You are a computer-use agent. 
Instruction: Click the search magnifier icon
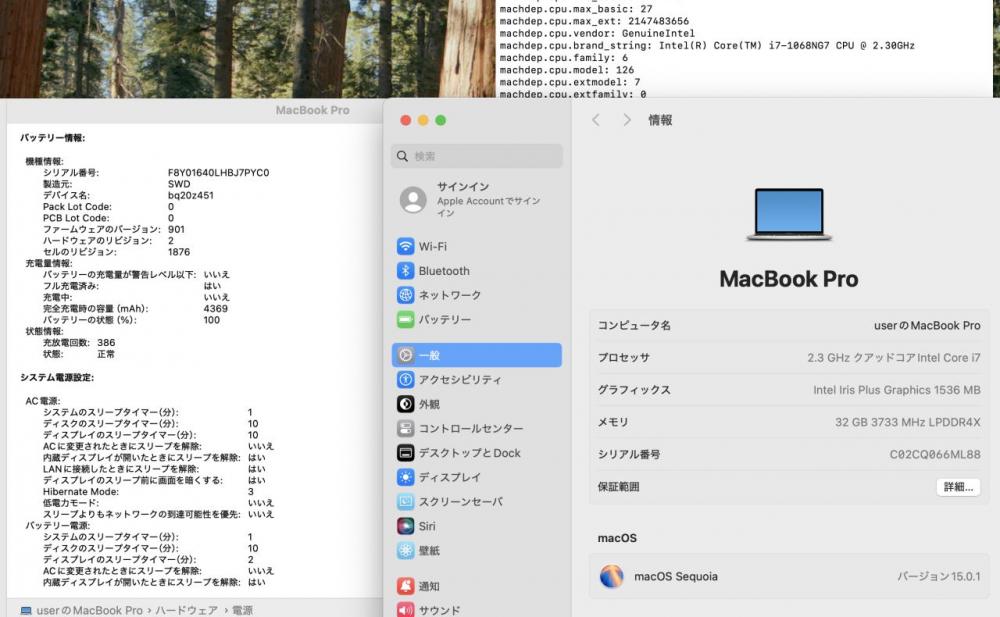pos(402,156)
